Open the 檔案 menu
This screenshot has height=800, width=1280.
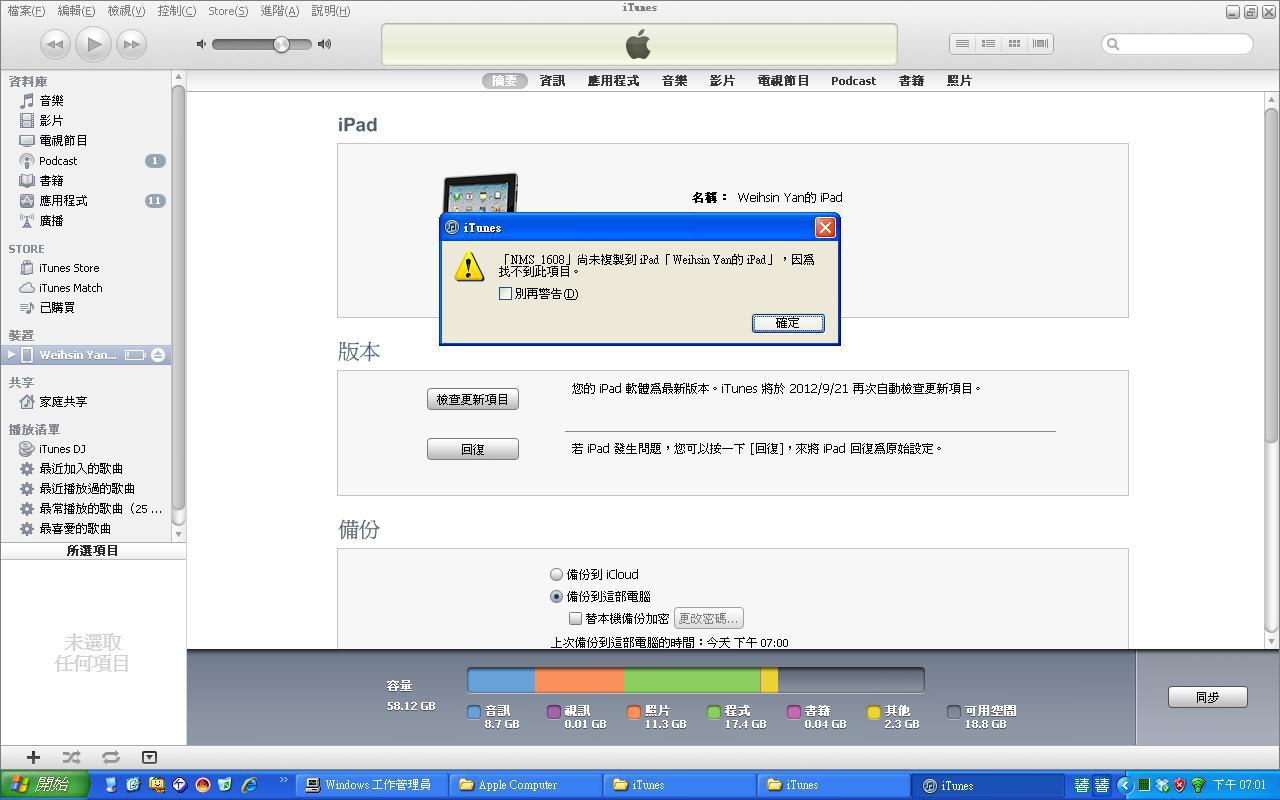tap(26, 11)
